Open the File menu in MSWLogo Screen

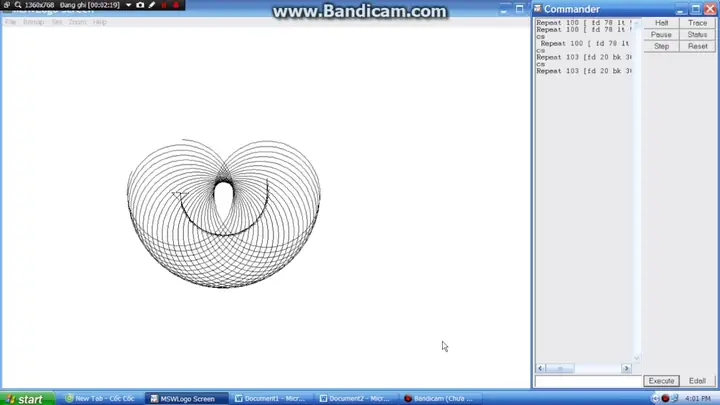point(10,22)
